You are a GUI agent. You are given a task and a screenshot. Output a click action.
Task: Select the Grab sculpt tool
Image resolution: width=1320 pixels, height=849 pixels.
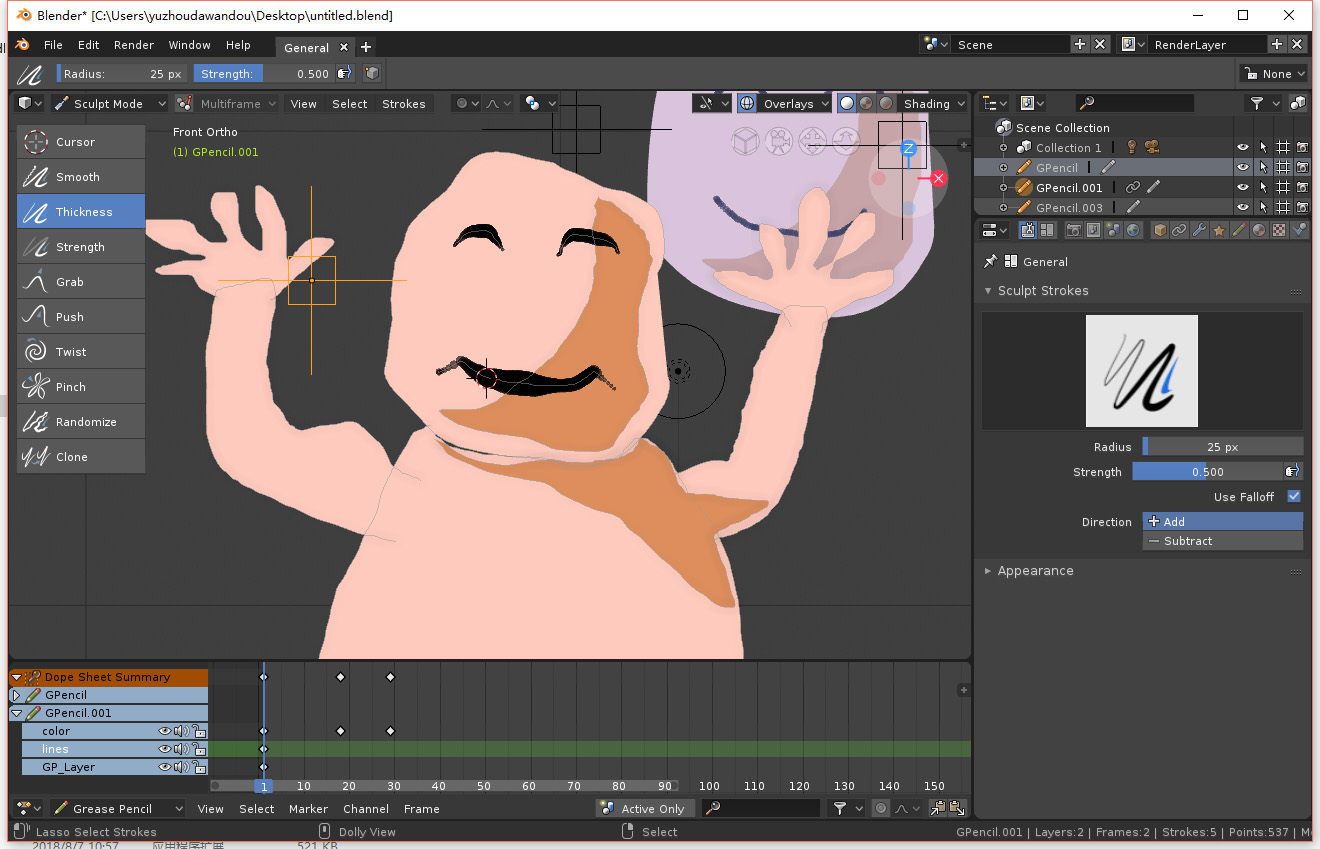[x=80, y=282]
